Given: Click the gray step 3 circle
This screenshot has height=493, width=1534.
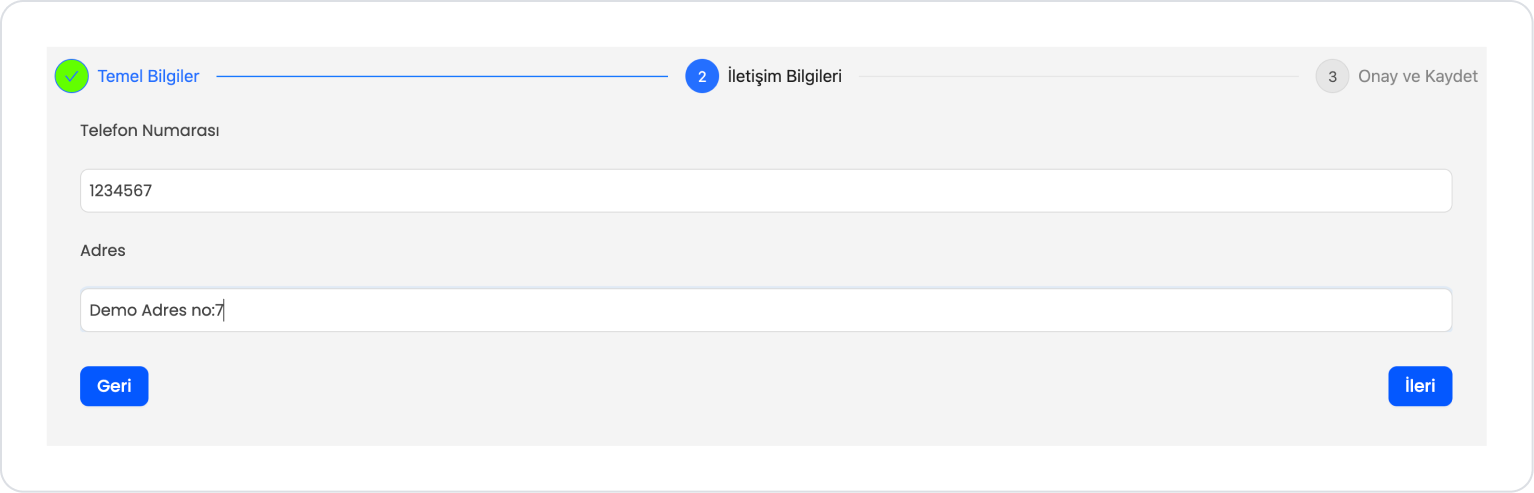Looking at the screenshot, I should [x=1332, y=76].
